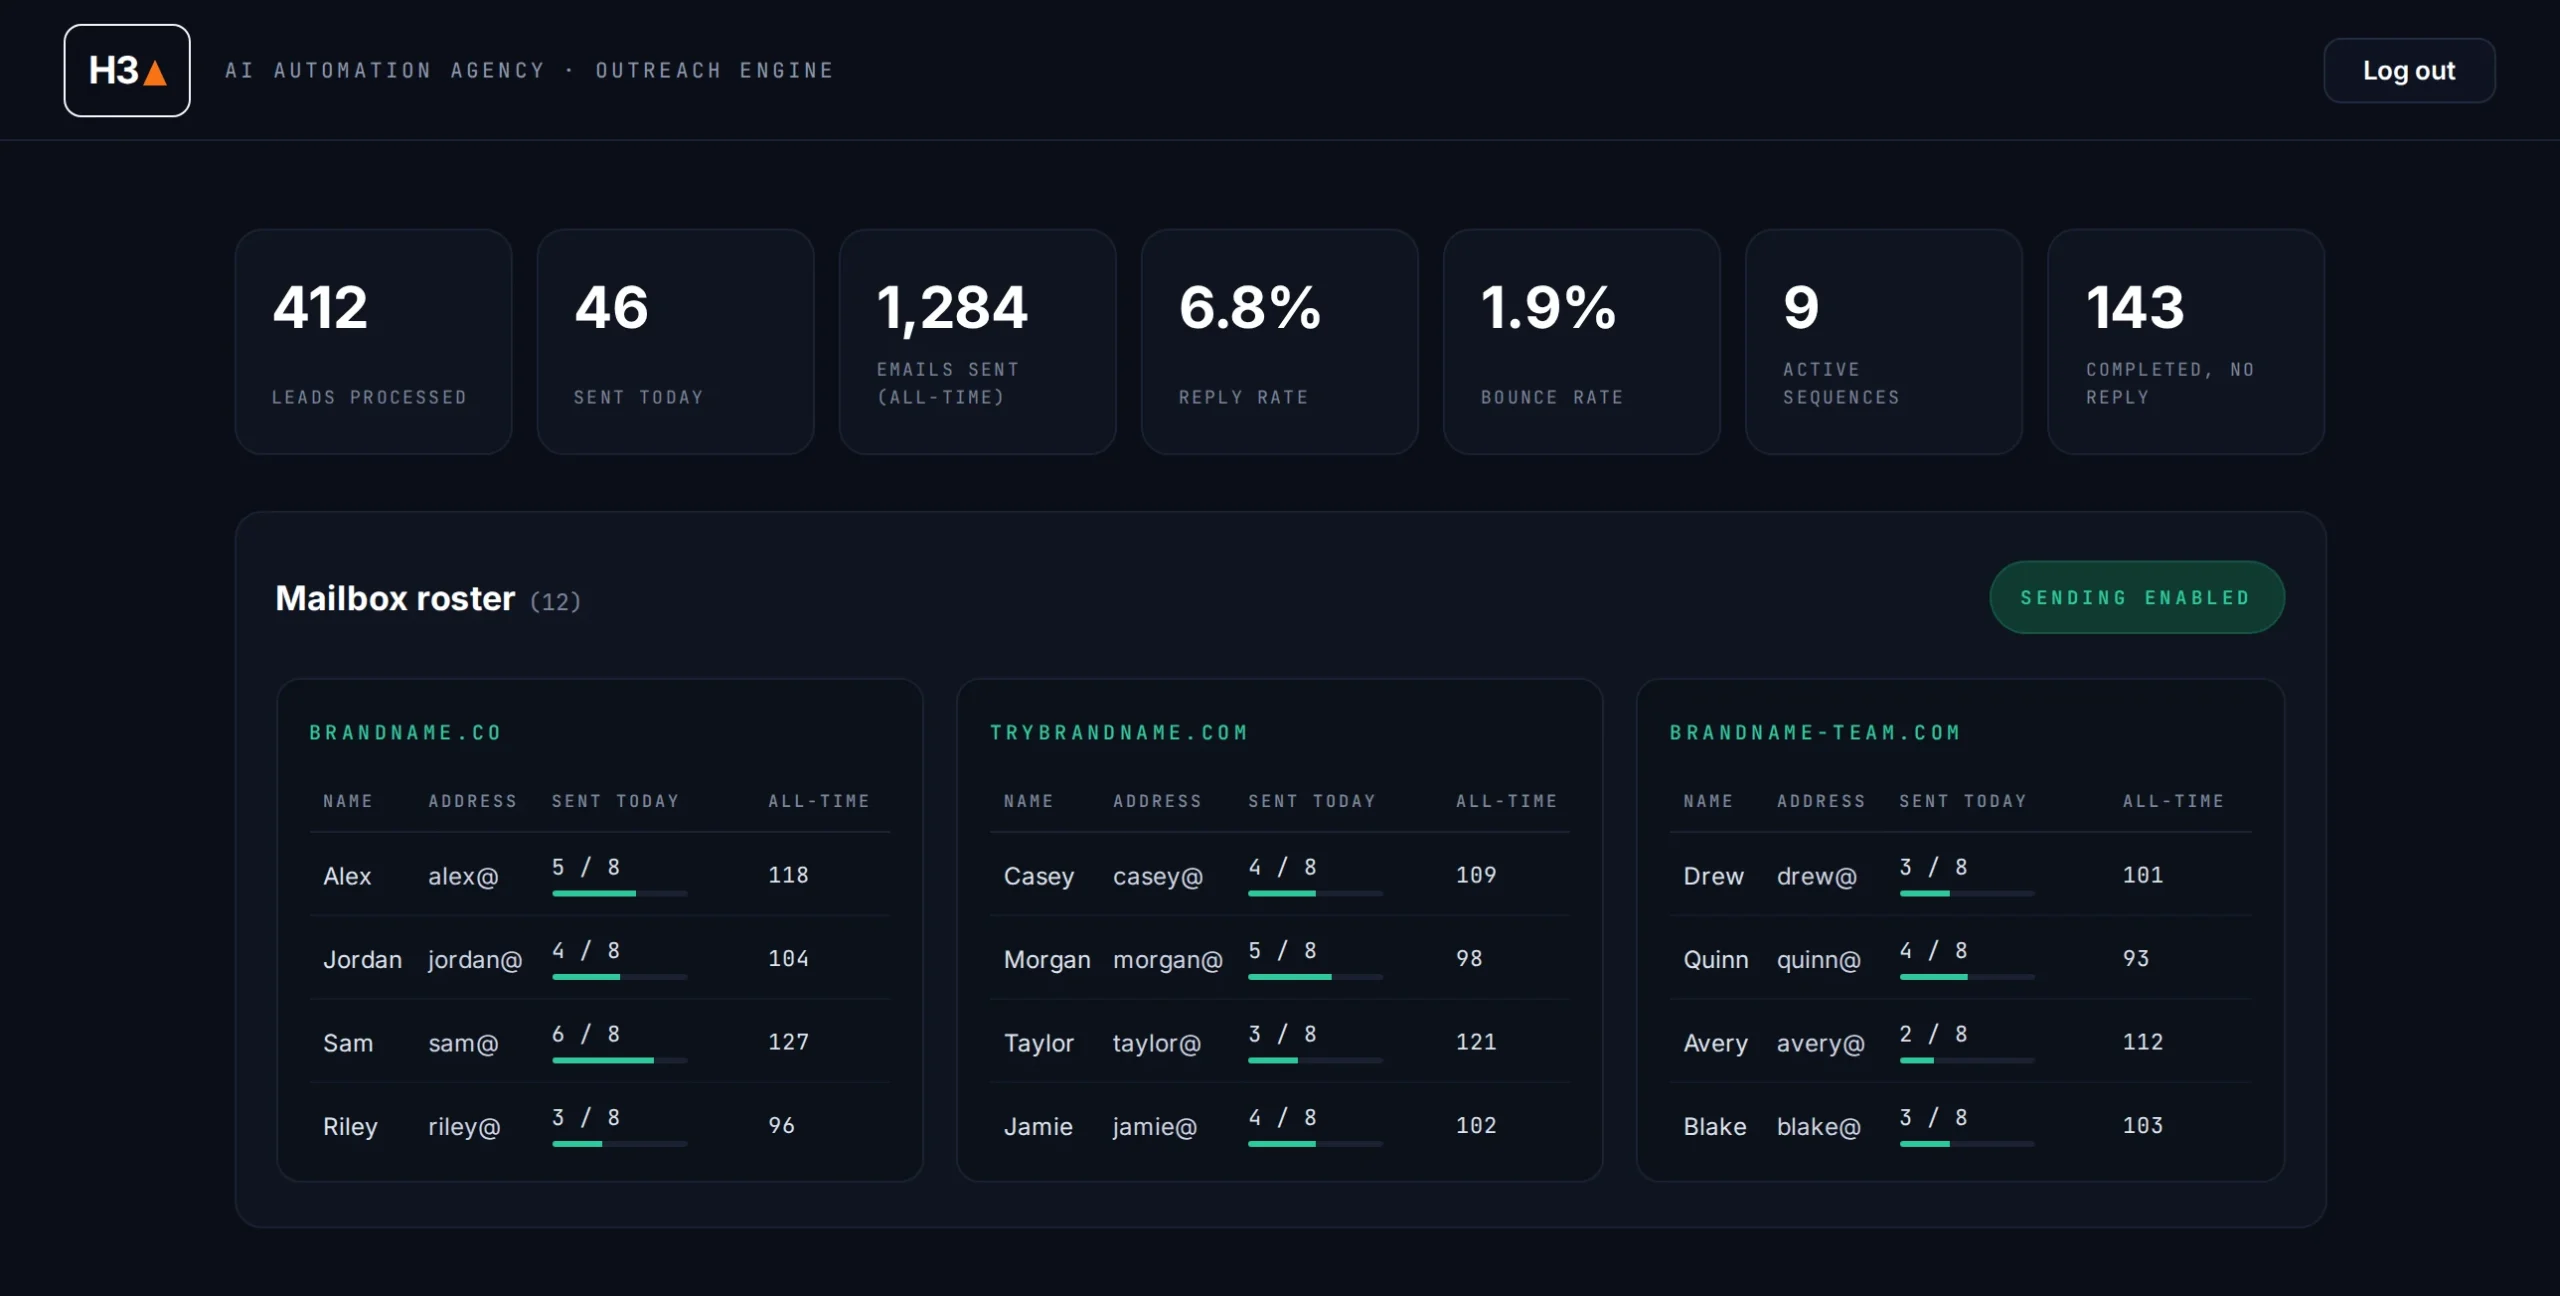Click the jordan@ address
This screenshot has height=1296, width=2560.
(475, 960)
